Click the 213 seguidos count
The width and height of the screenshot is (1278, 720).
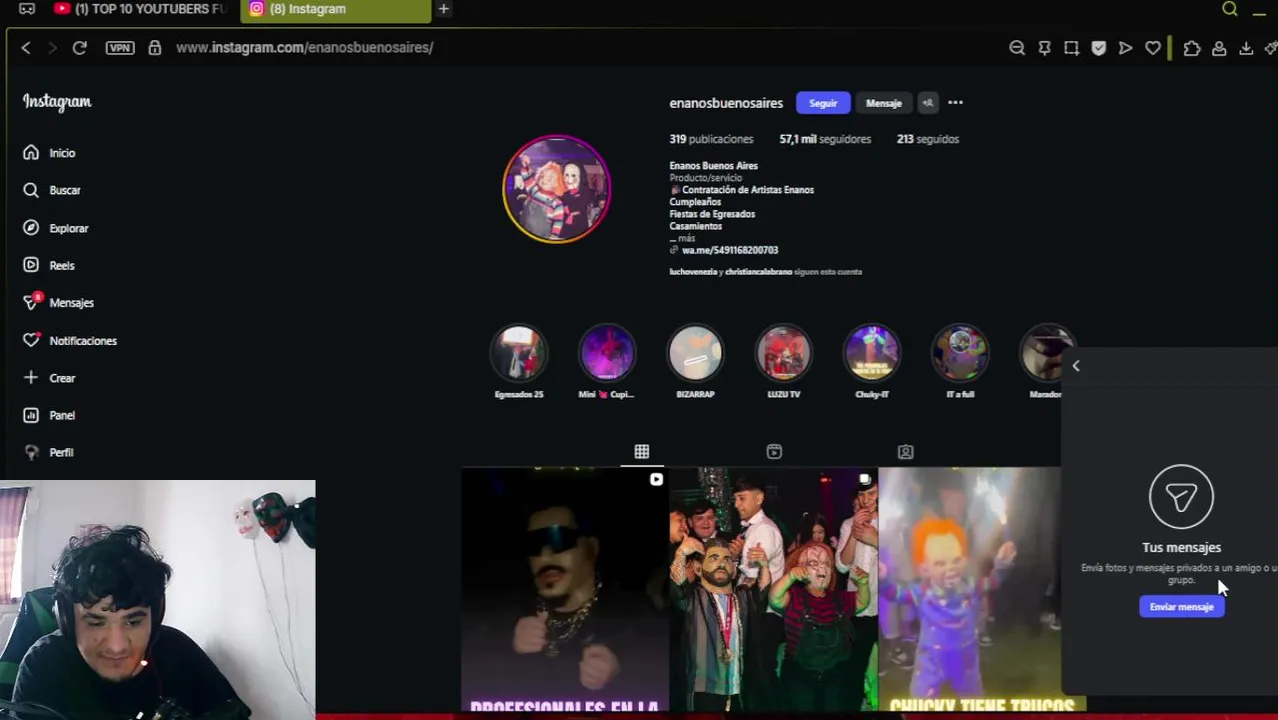(928, 139)
